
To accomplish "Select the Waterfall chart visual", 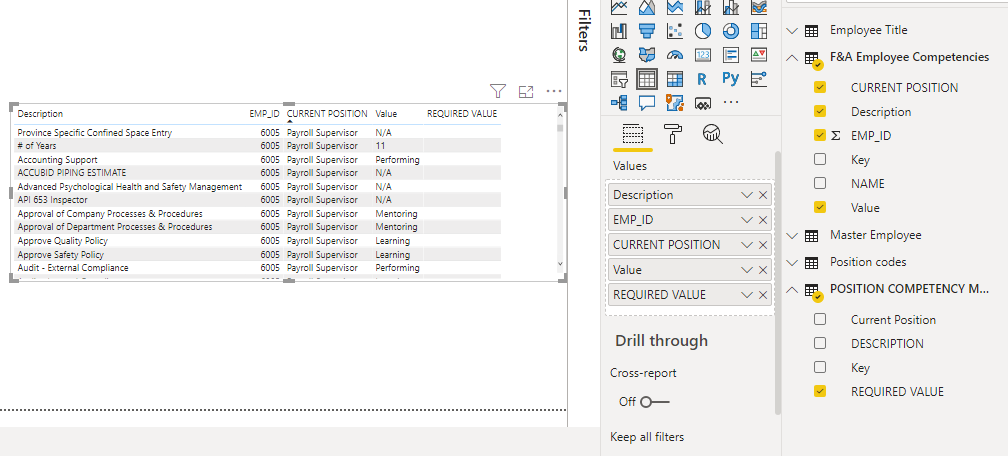I will [x=619, y=30].
